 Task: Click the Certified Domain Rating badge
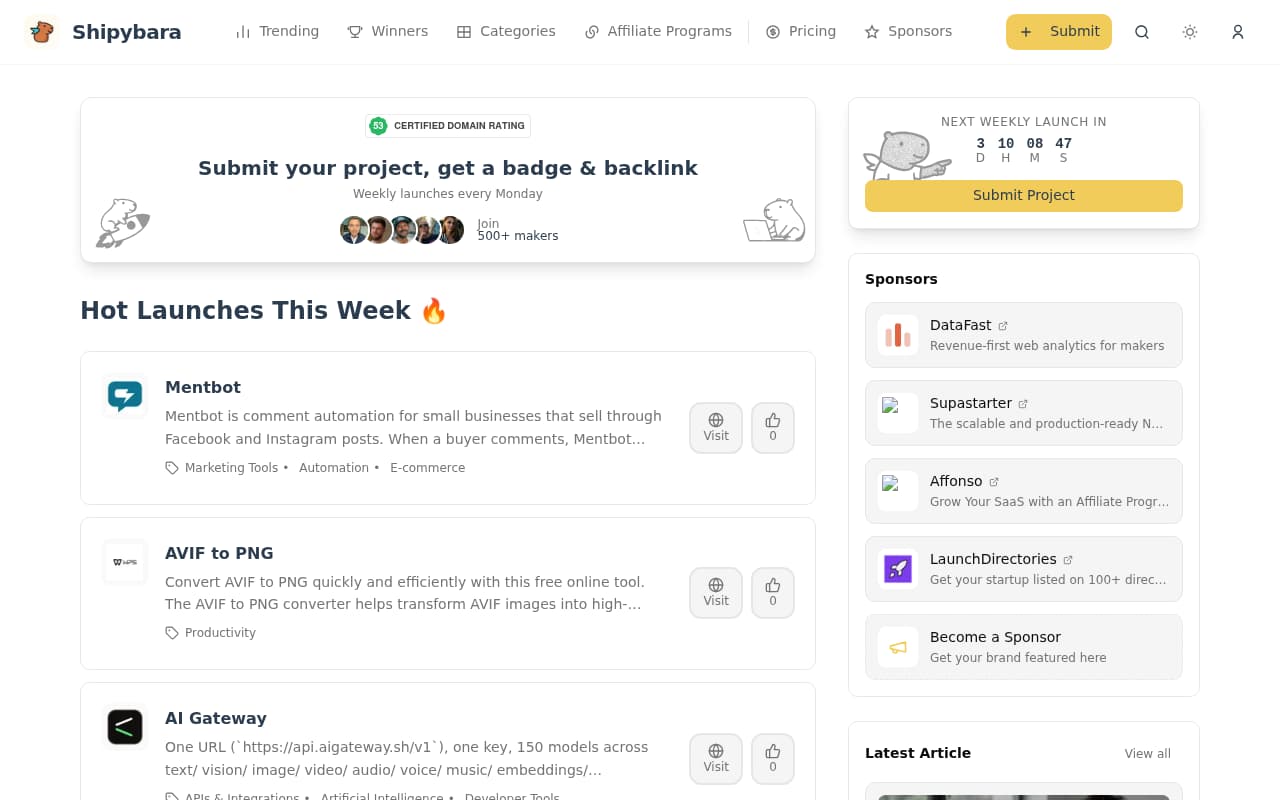point(448,126)
